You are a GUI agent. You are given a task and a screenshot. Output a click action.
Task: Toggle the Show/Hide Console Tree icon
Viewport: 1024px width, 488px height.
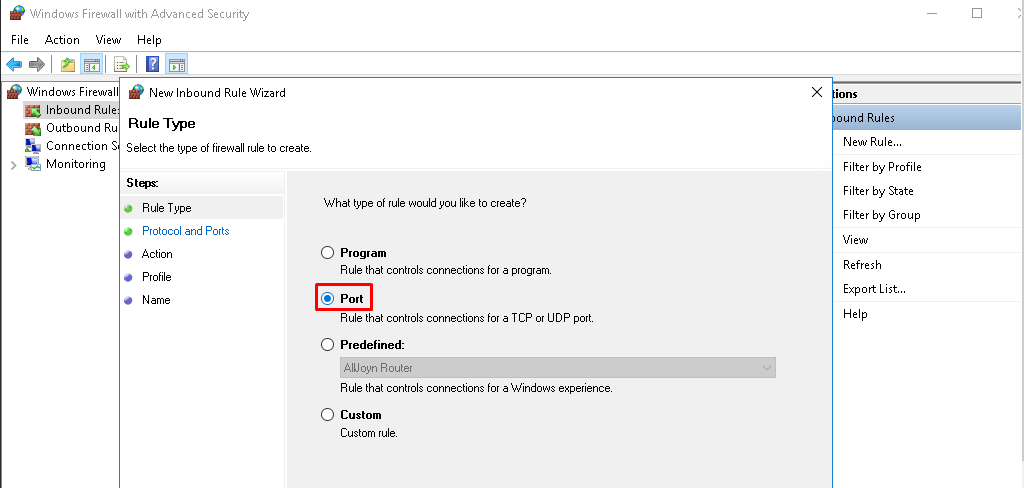click(91, 65)
